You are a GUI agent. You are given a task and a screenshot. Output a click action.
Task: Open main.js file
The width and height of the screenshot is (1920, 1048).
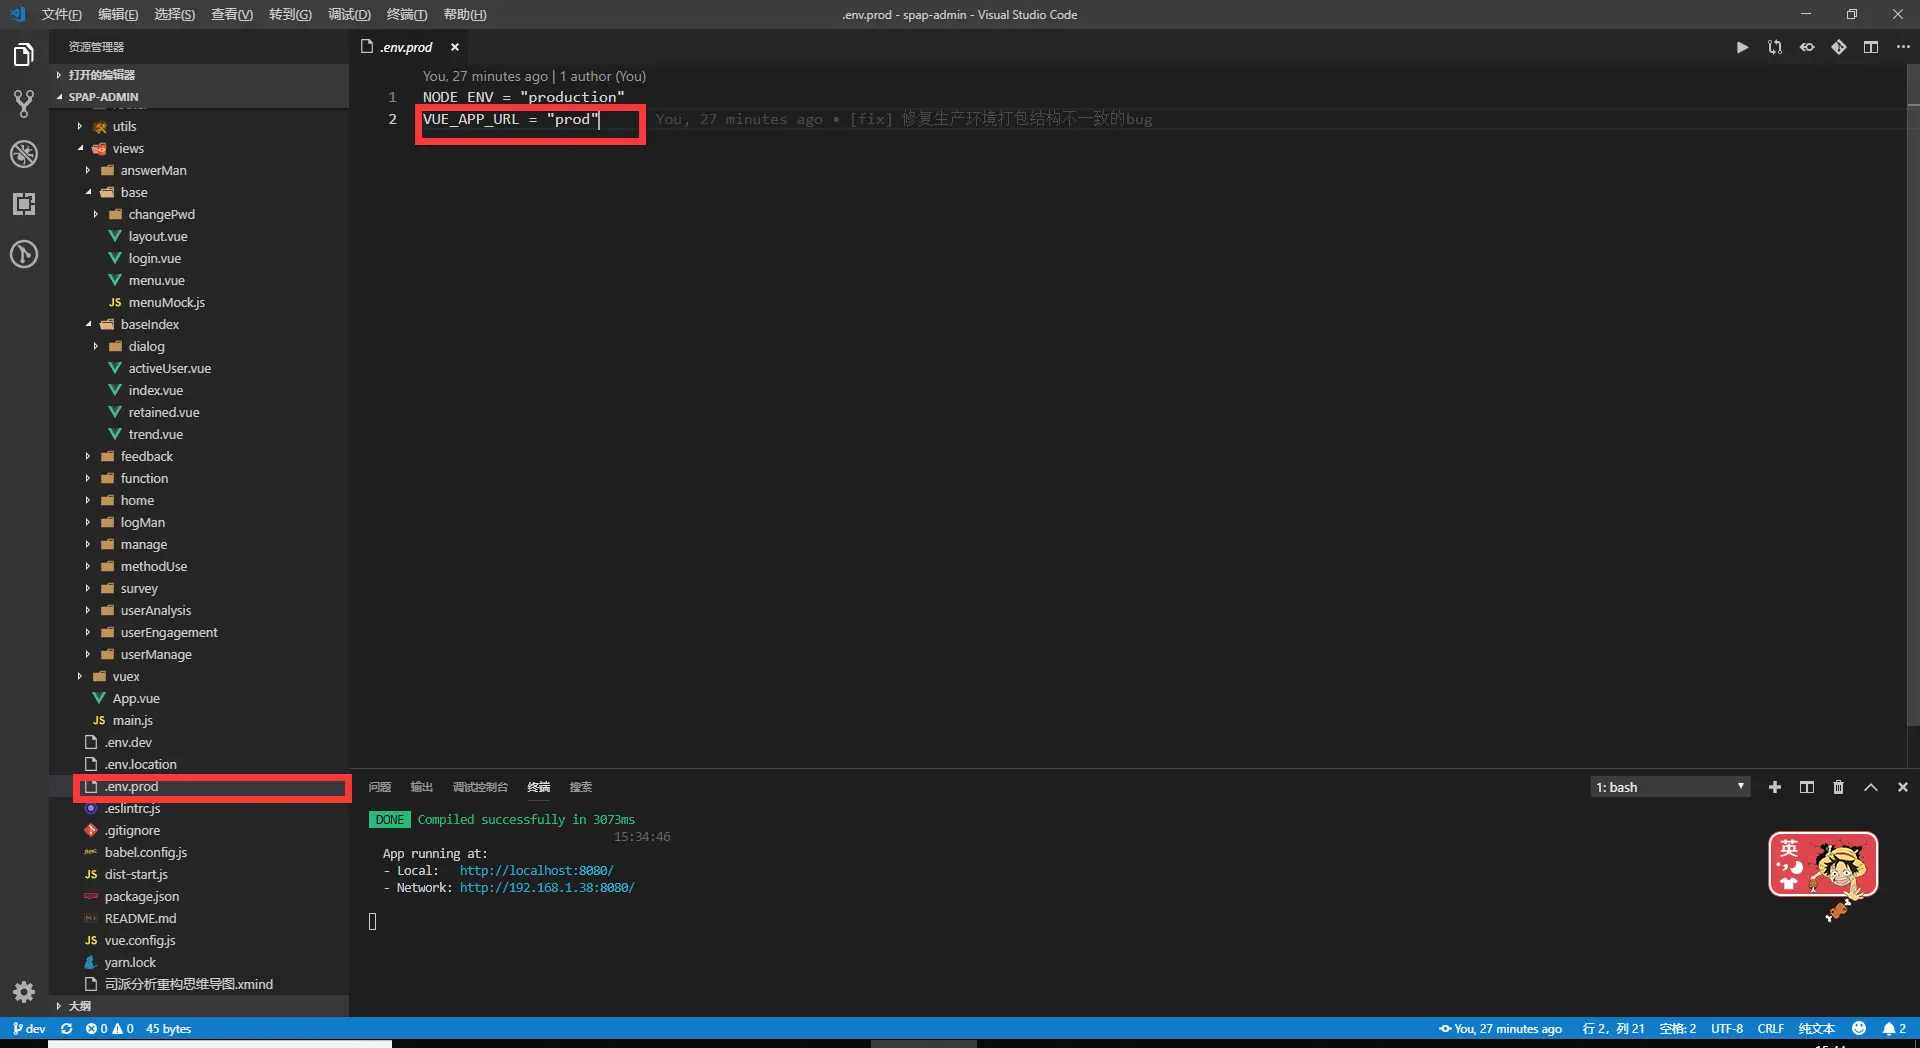point(133,720)
